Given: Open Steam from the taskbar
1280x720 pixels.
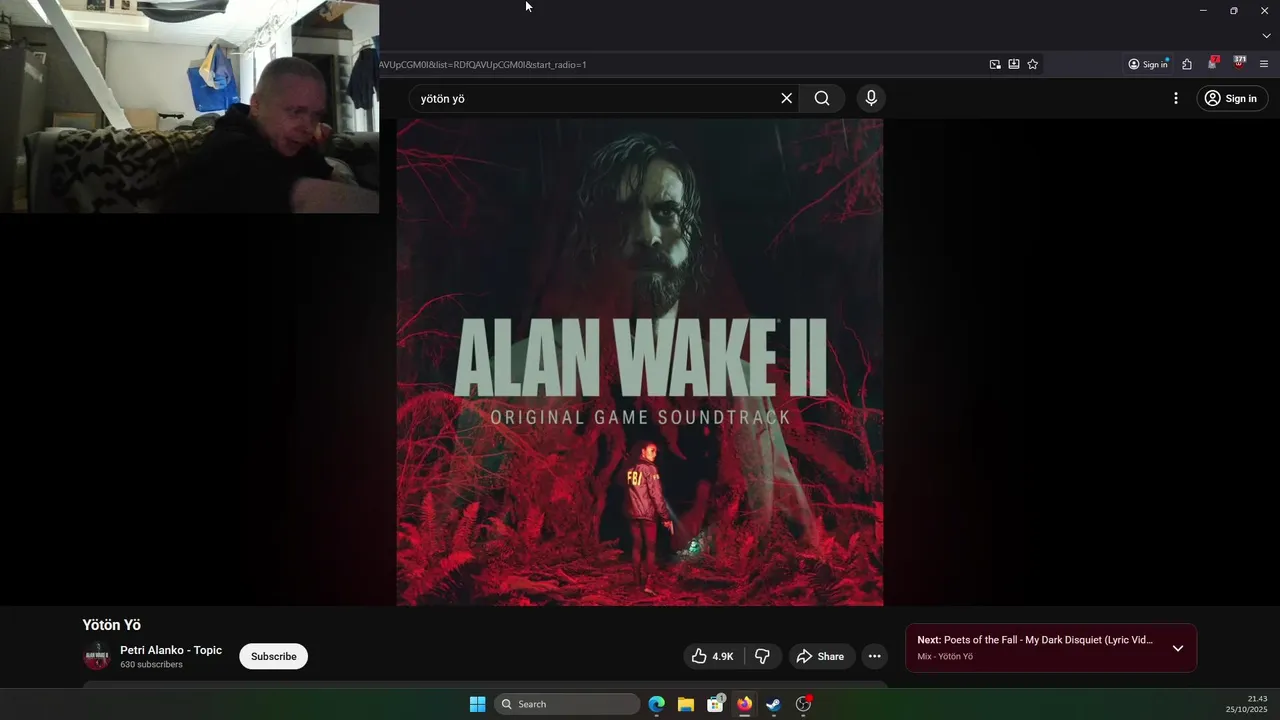Looking at the screenshot, I should 773,704.
